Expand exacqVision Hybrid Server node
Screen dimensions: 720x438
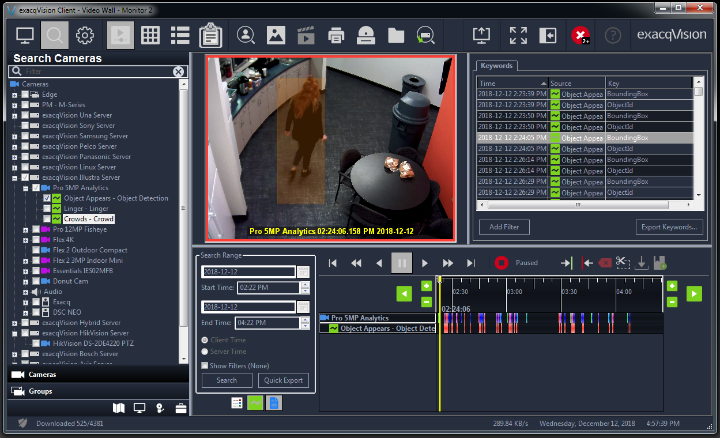(x=15, y=323)
